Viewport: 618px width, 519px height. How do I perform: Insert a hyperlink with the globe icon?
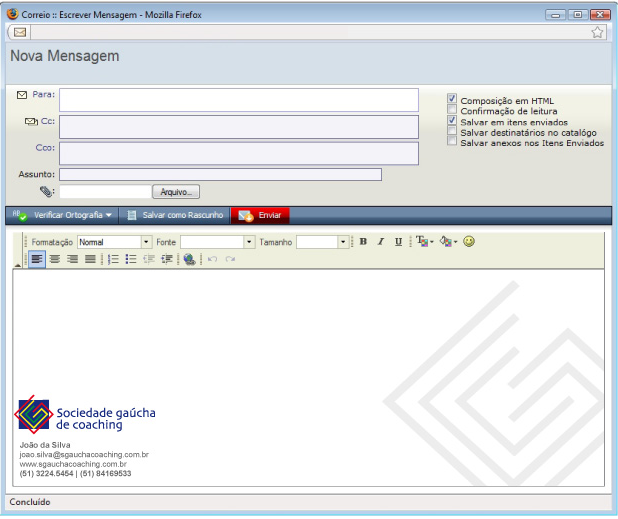189,259
